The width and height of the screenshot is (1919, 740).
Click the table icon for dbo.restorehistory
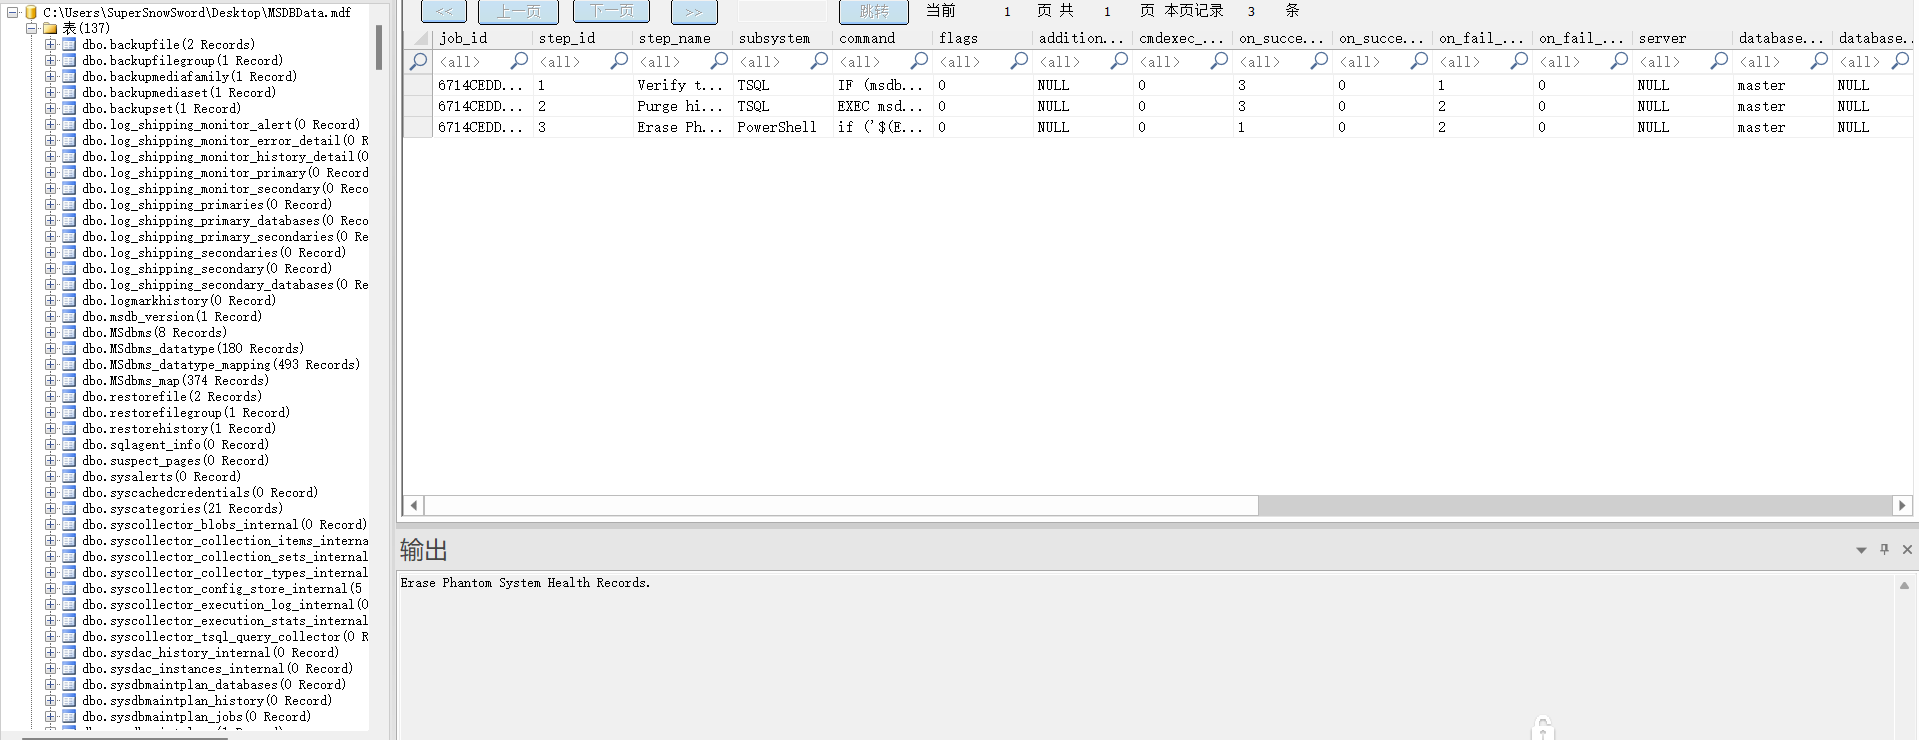pyautogui.click(x=69, y=428)
